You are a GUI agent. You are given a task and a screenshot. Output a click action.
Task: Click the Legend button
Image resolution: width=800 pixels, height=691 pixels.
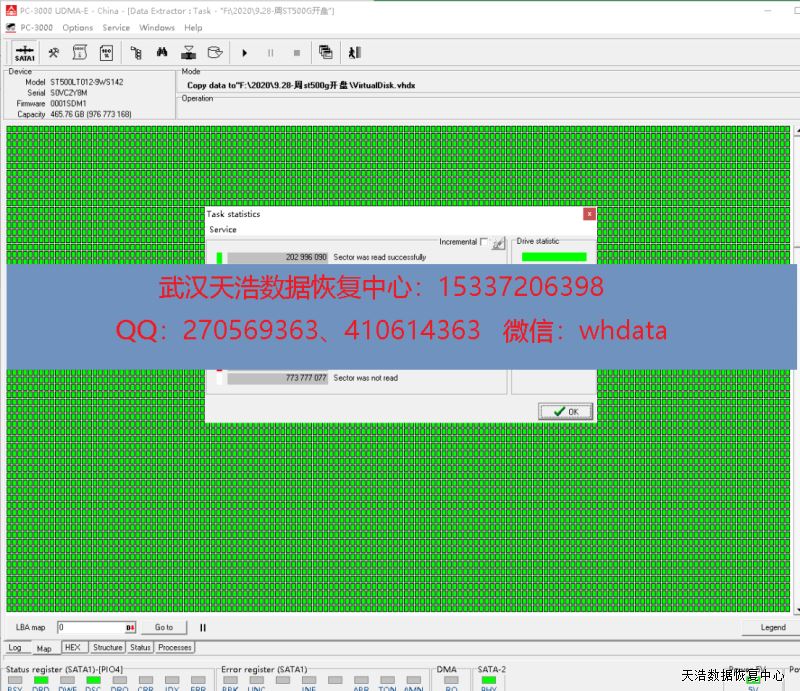coord(772,628)
